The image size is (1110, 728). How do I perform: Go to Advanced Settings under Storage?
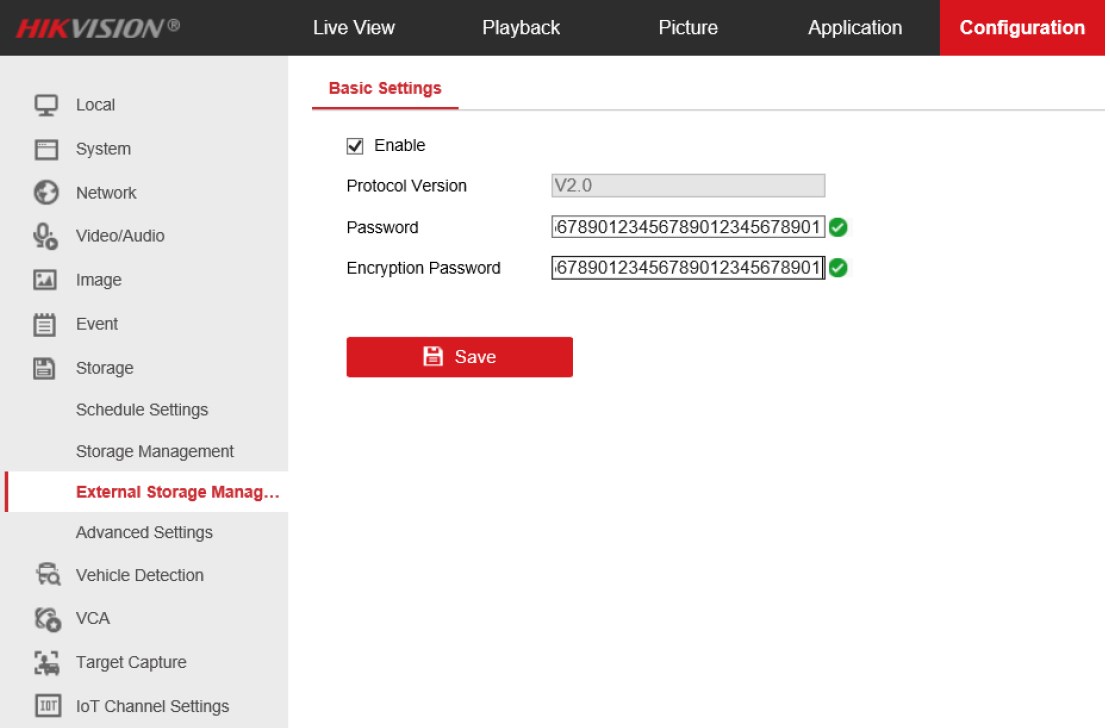pos(144,532)
